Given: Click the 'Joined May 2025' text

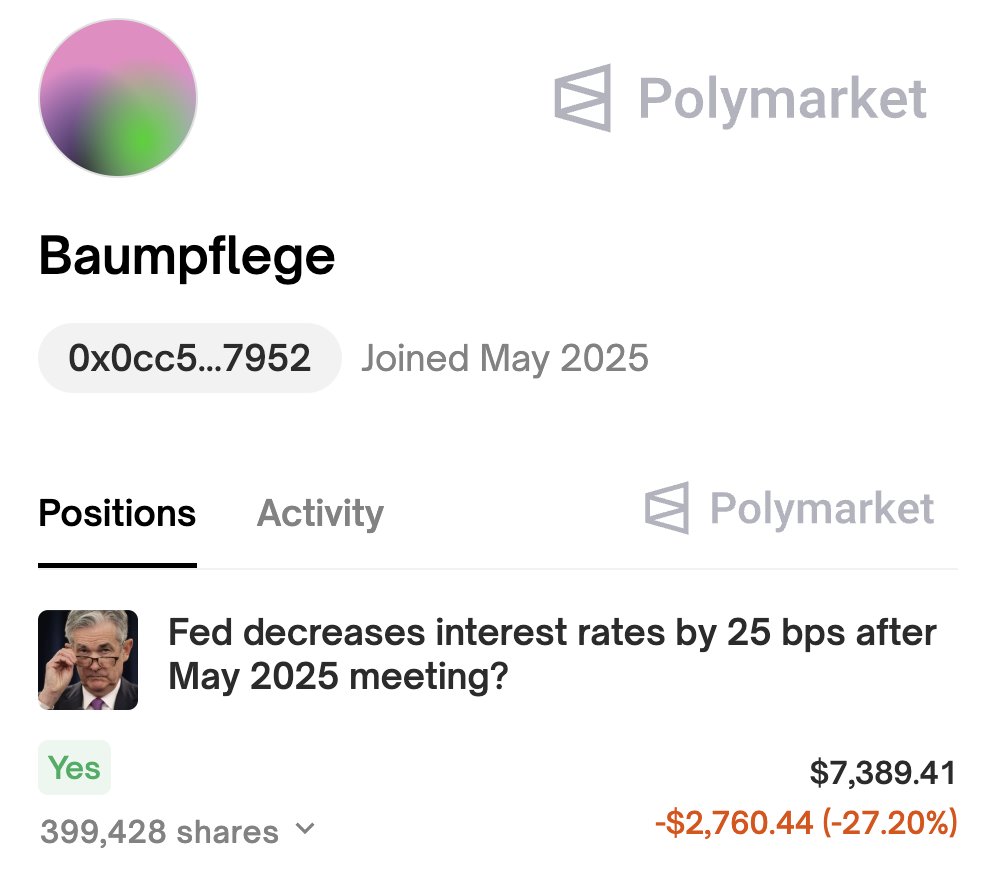Looking at the screenshot, I should point(505,357).
